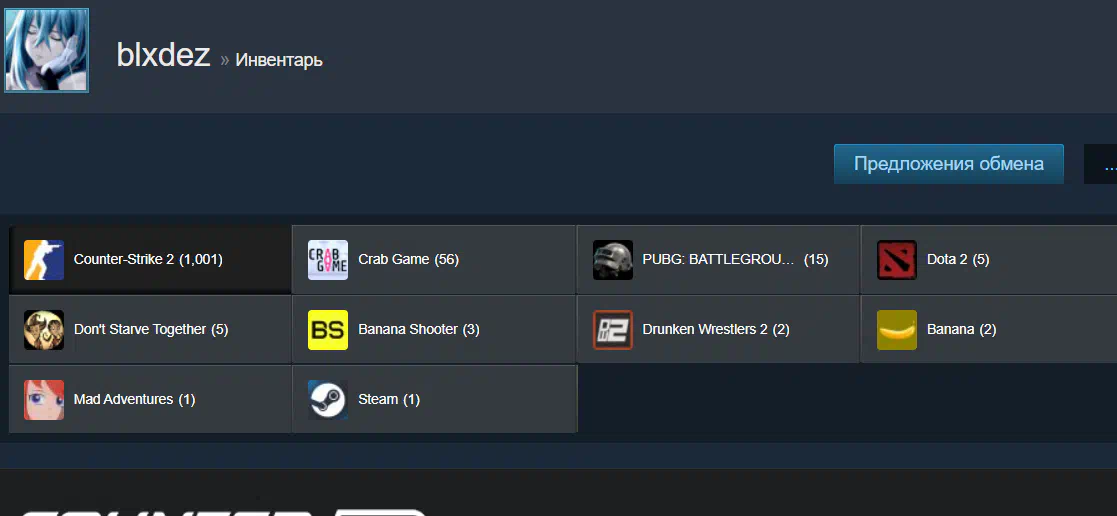
Task: Select the yellow BS Banana Shooter icon
Action: [x=328, y=329]
